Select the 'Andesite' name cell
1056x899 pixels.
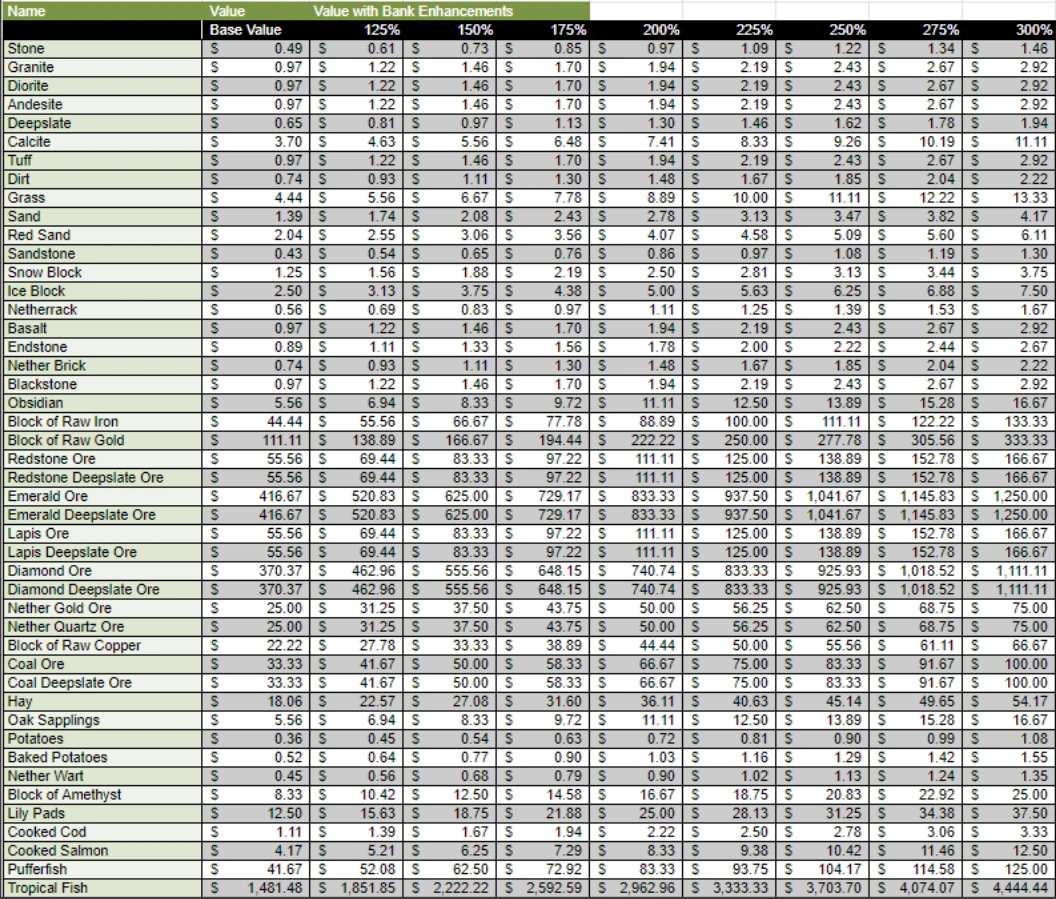tap(102, 104)
